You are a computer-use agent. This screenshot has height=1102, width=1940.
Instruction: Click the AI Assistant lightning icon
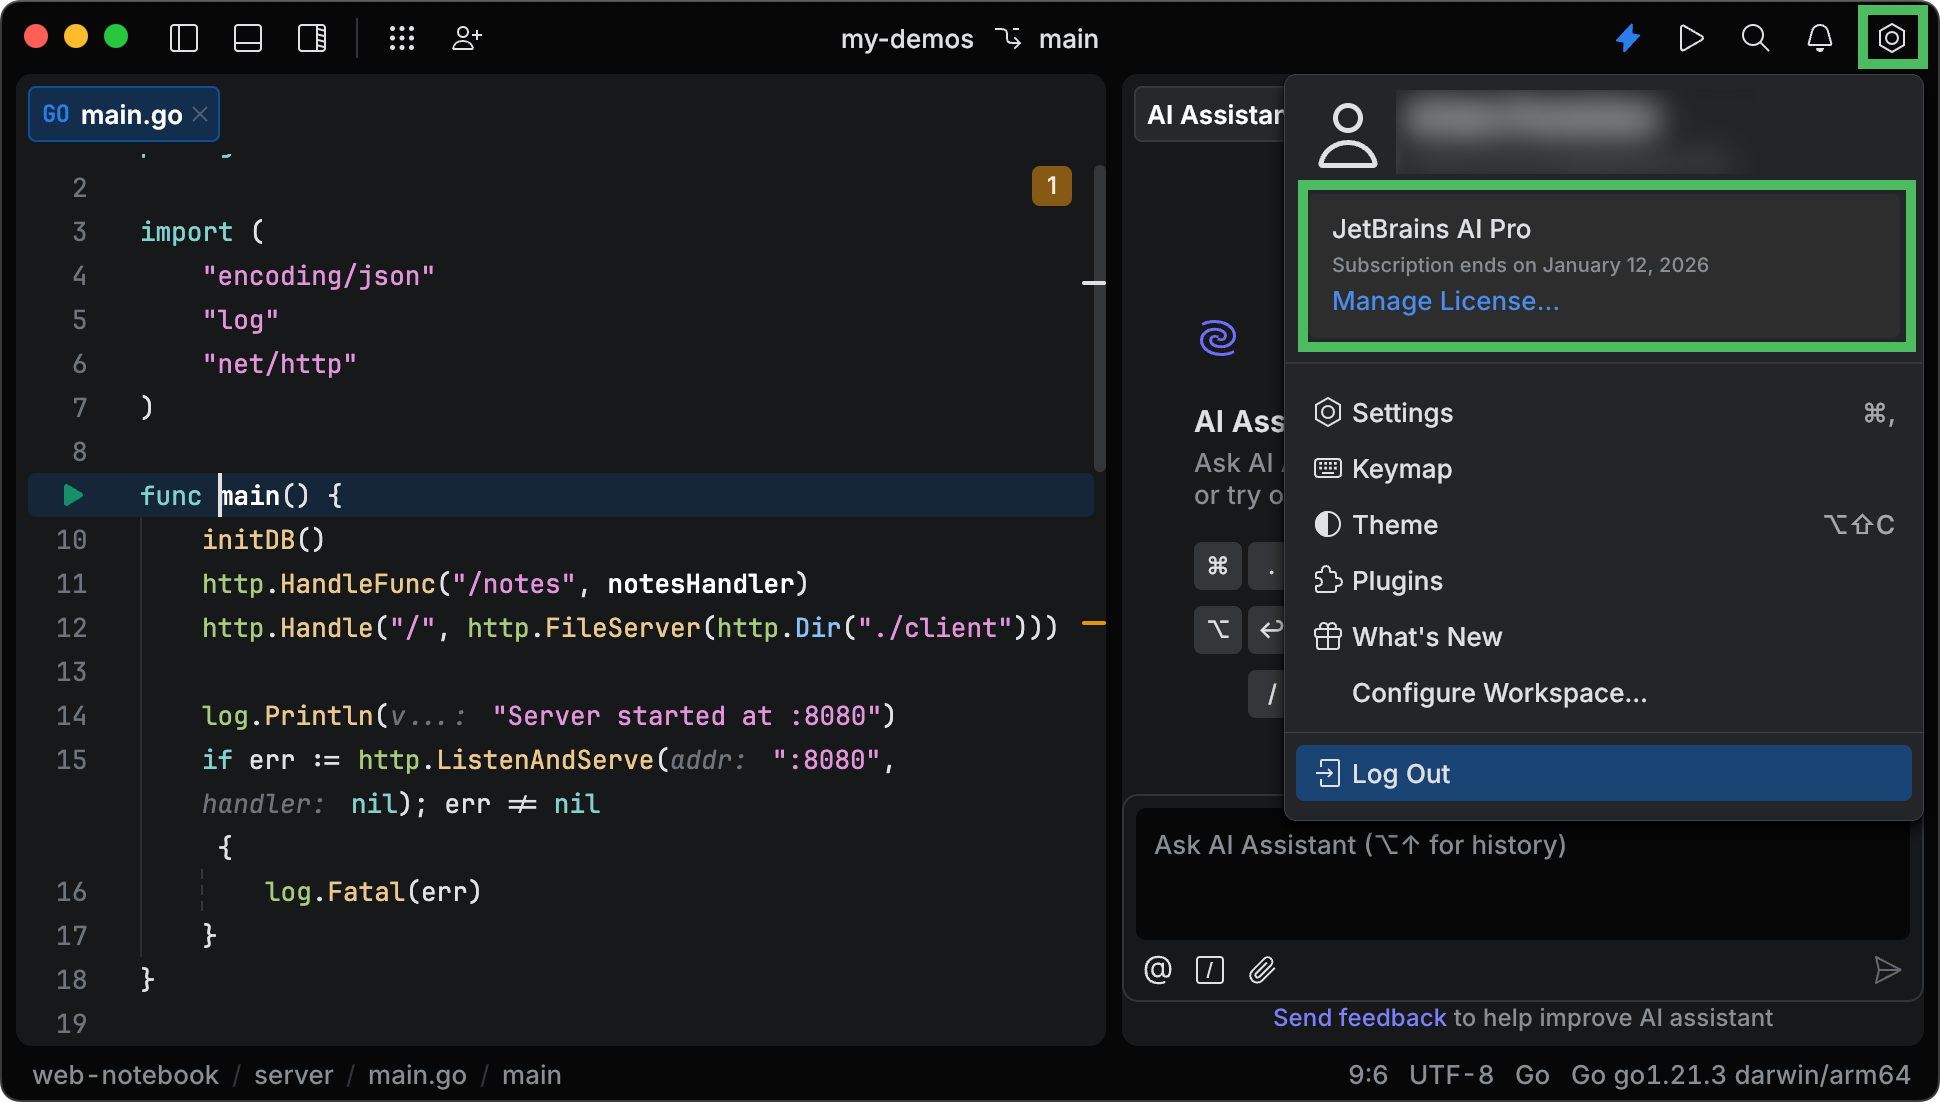click(1628, 38)
